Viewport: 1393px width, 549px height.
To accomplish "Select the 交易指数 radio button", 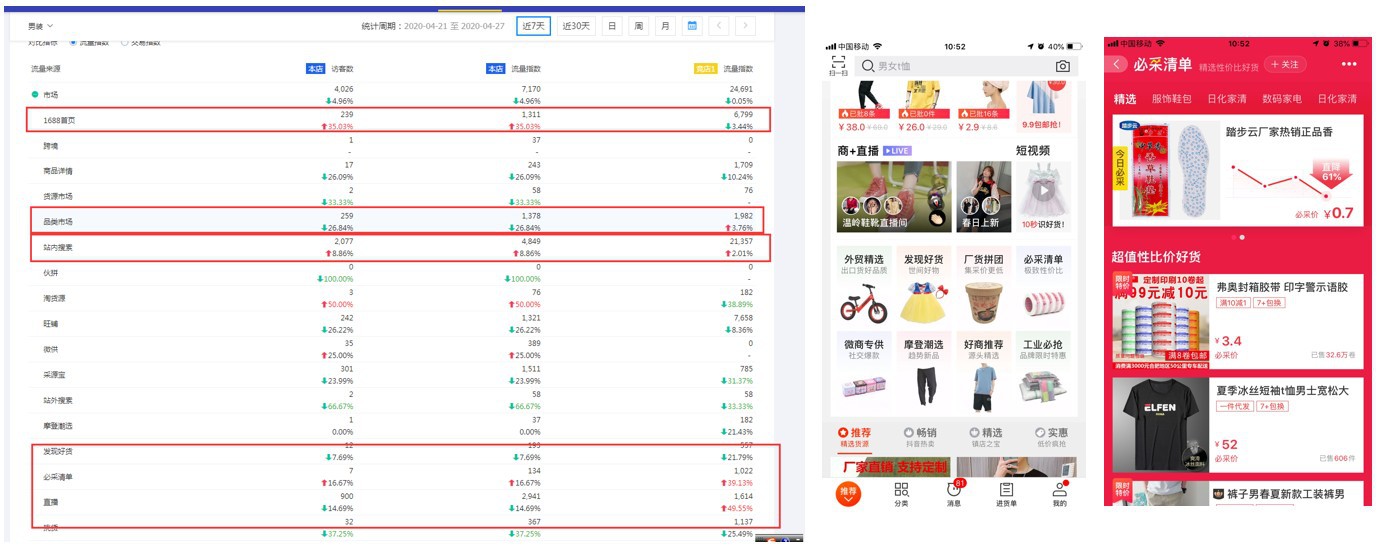I will pos(125,42).
